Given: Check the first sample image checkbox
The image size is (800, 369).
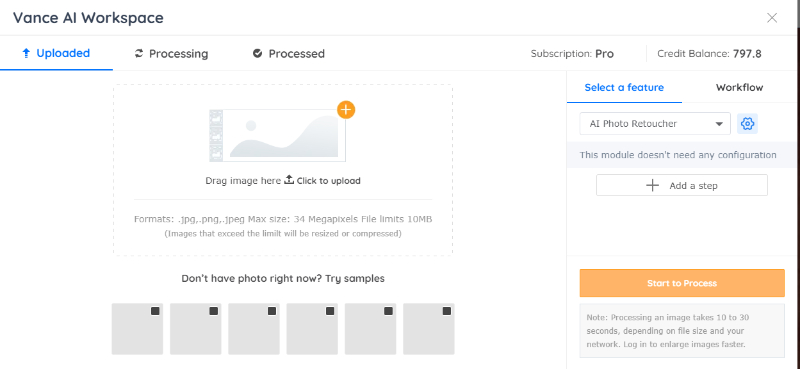Looking at the screenshot, I should click(155, 311).
